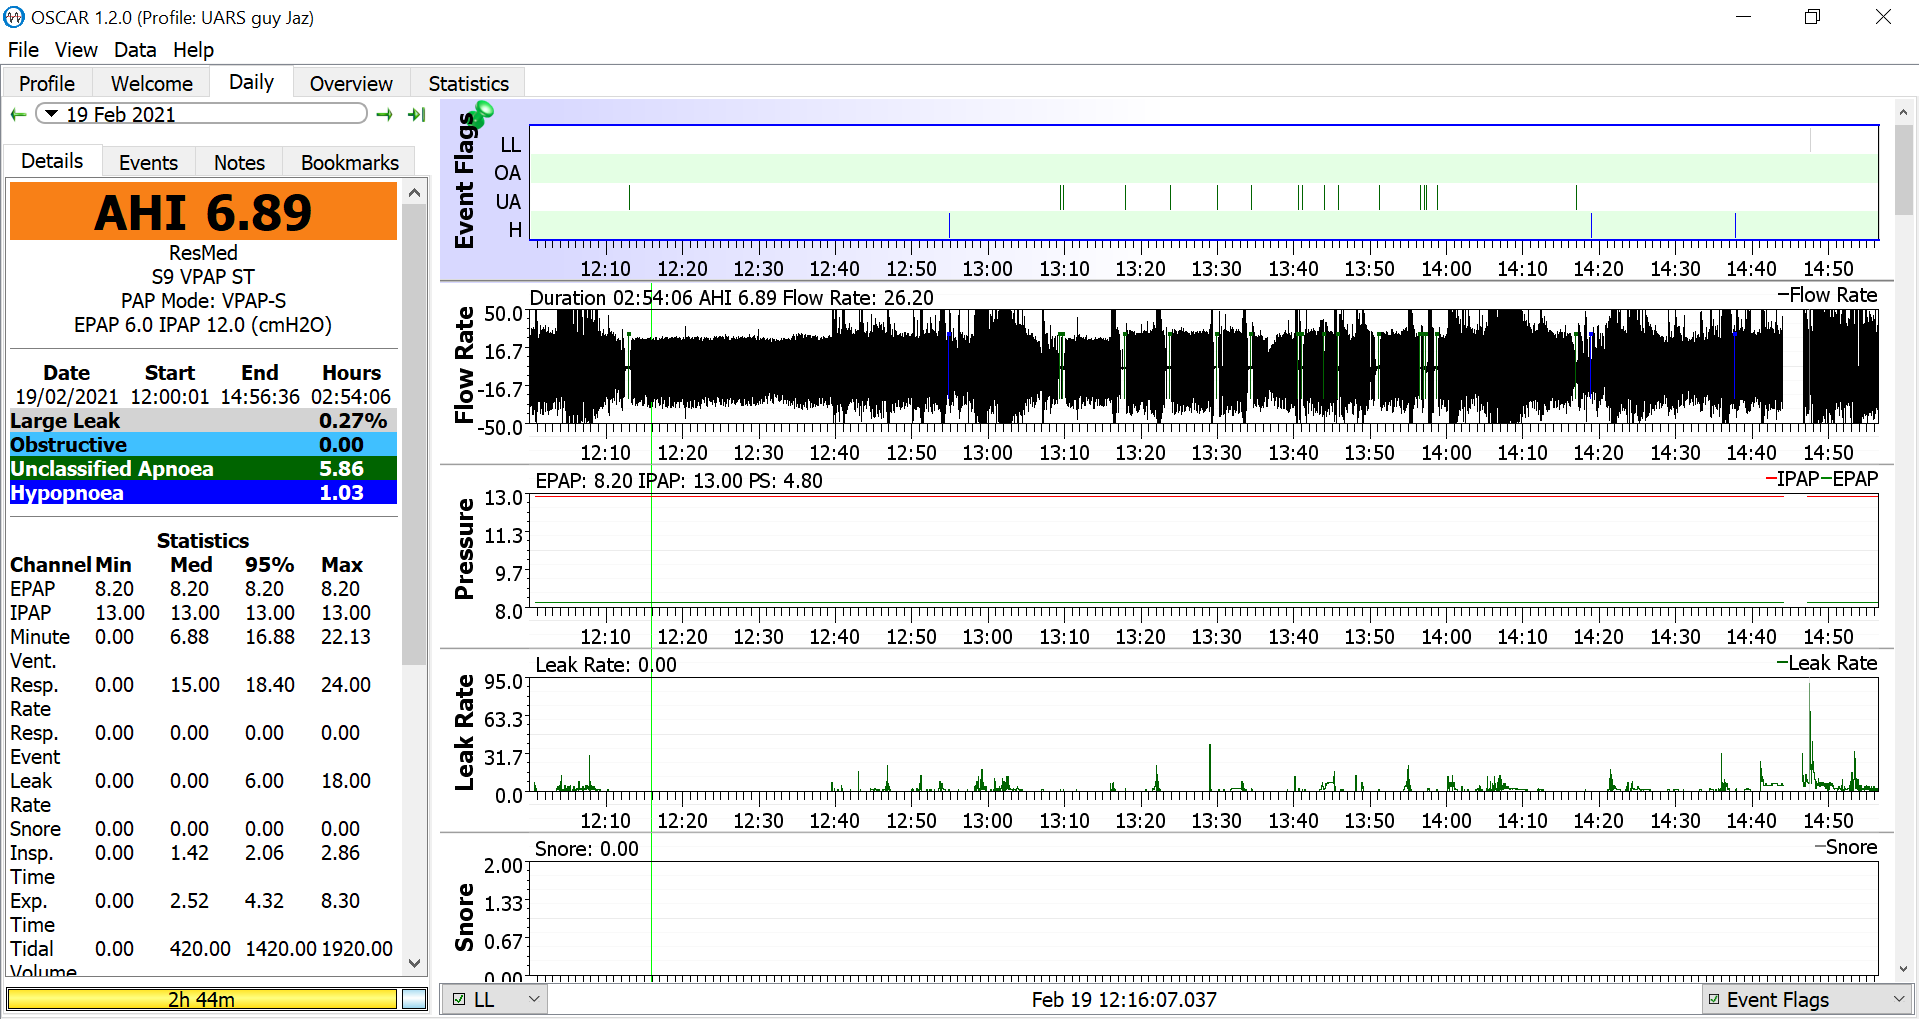Click the orange AHI 6.89 banner
Screen dimensions: 1919x1019
(x=203, y=211)
